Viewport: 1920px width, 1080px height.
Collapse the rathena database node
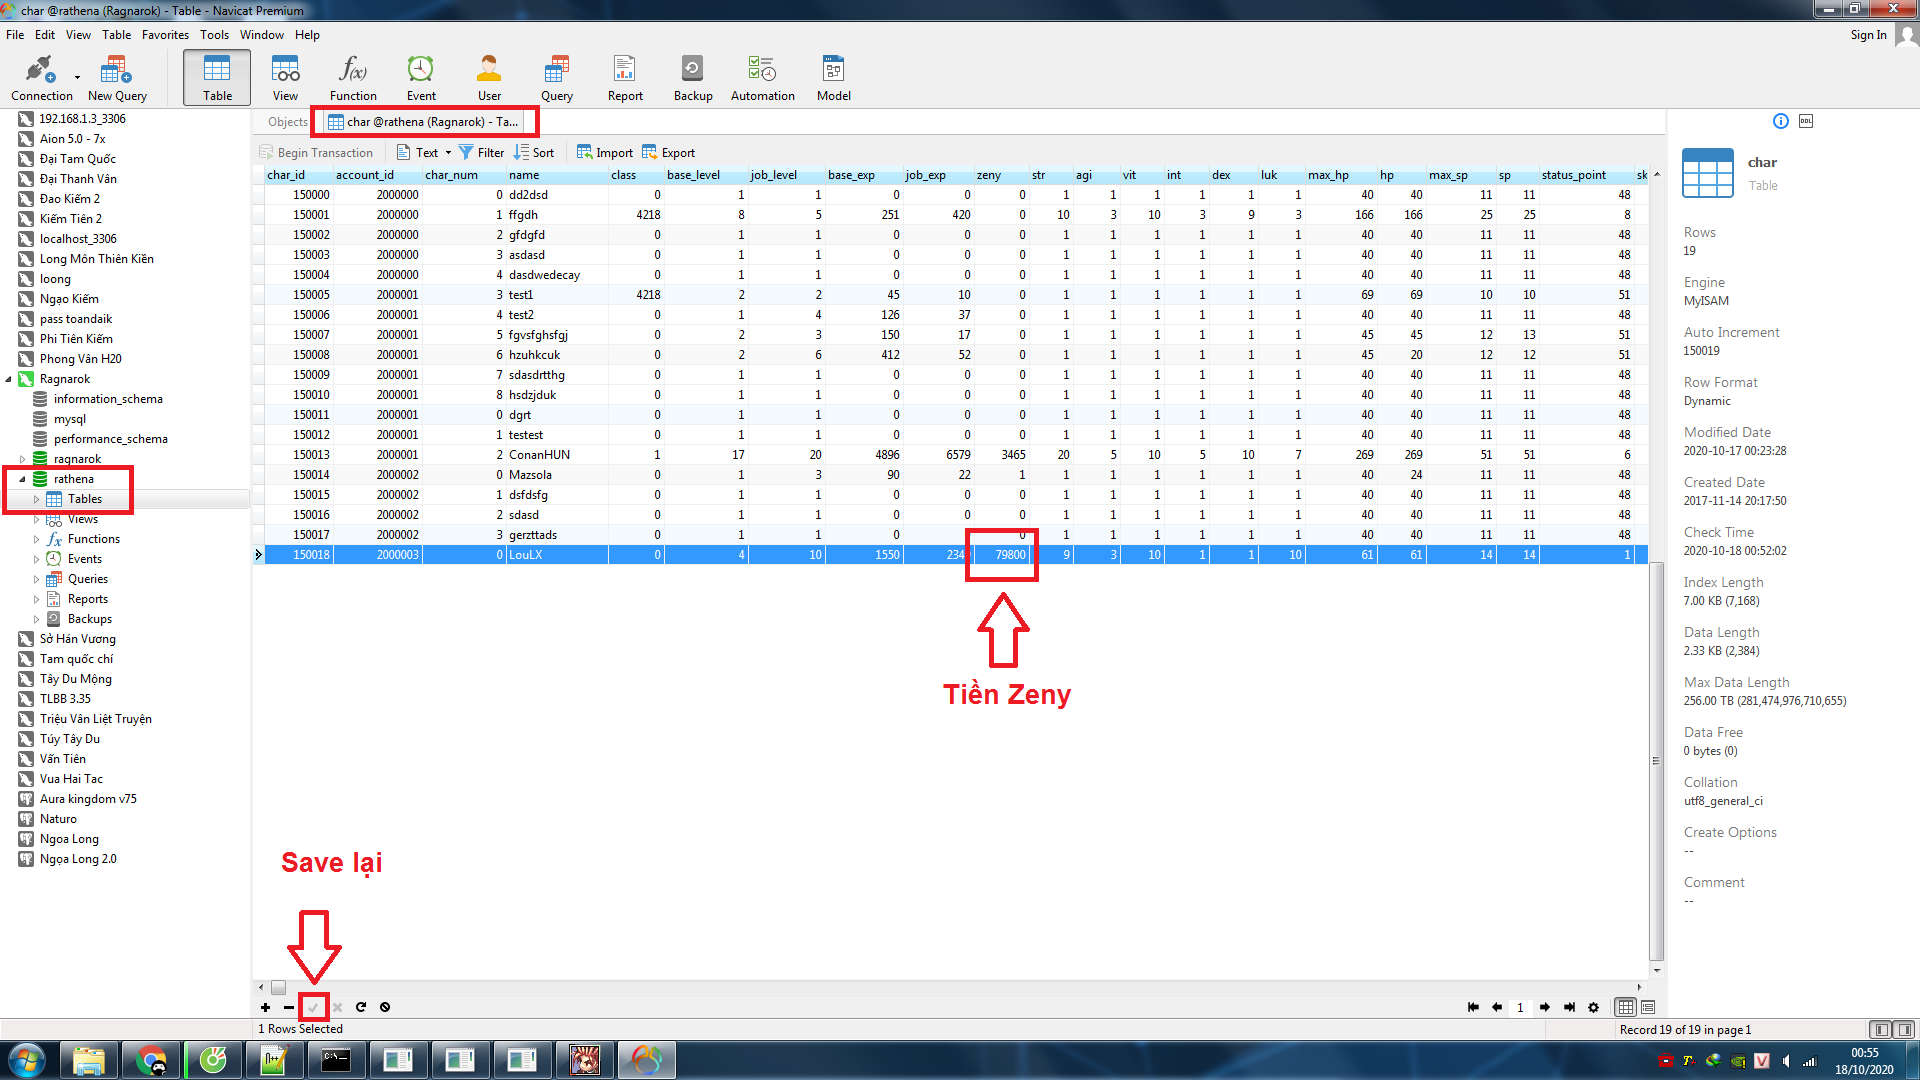[x=22, y=479]
